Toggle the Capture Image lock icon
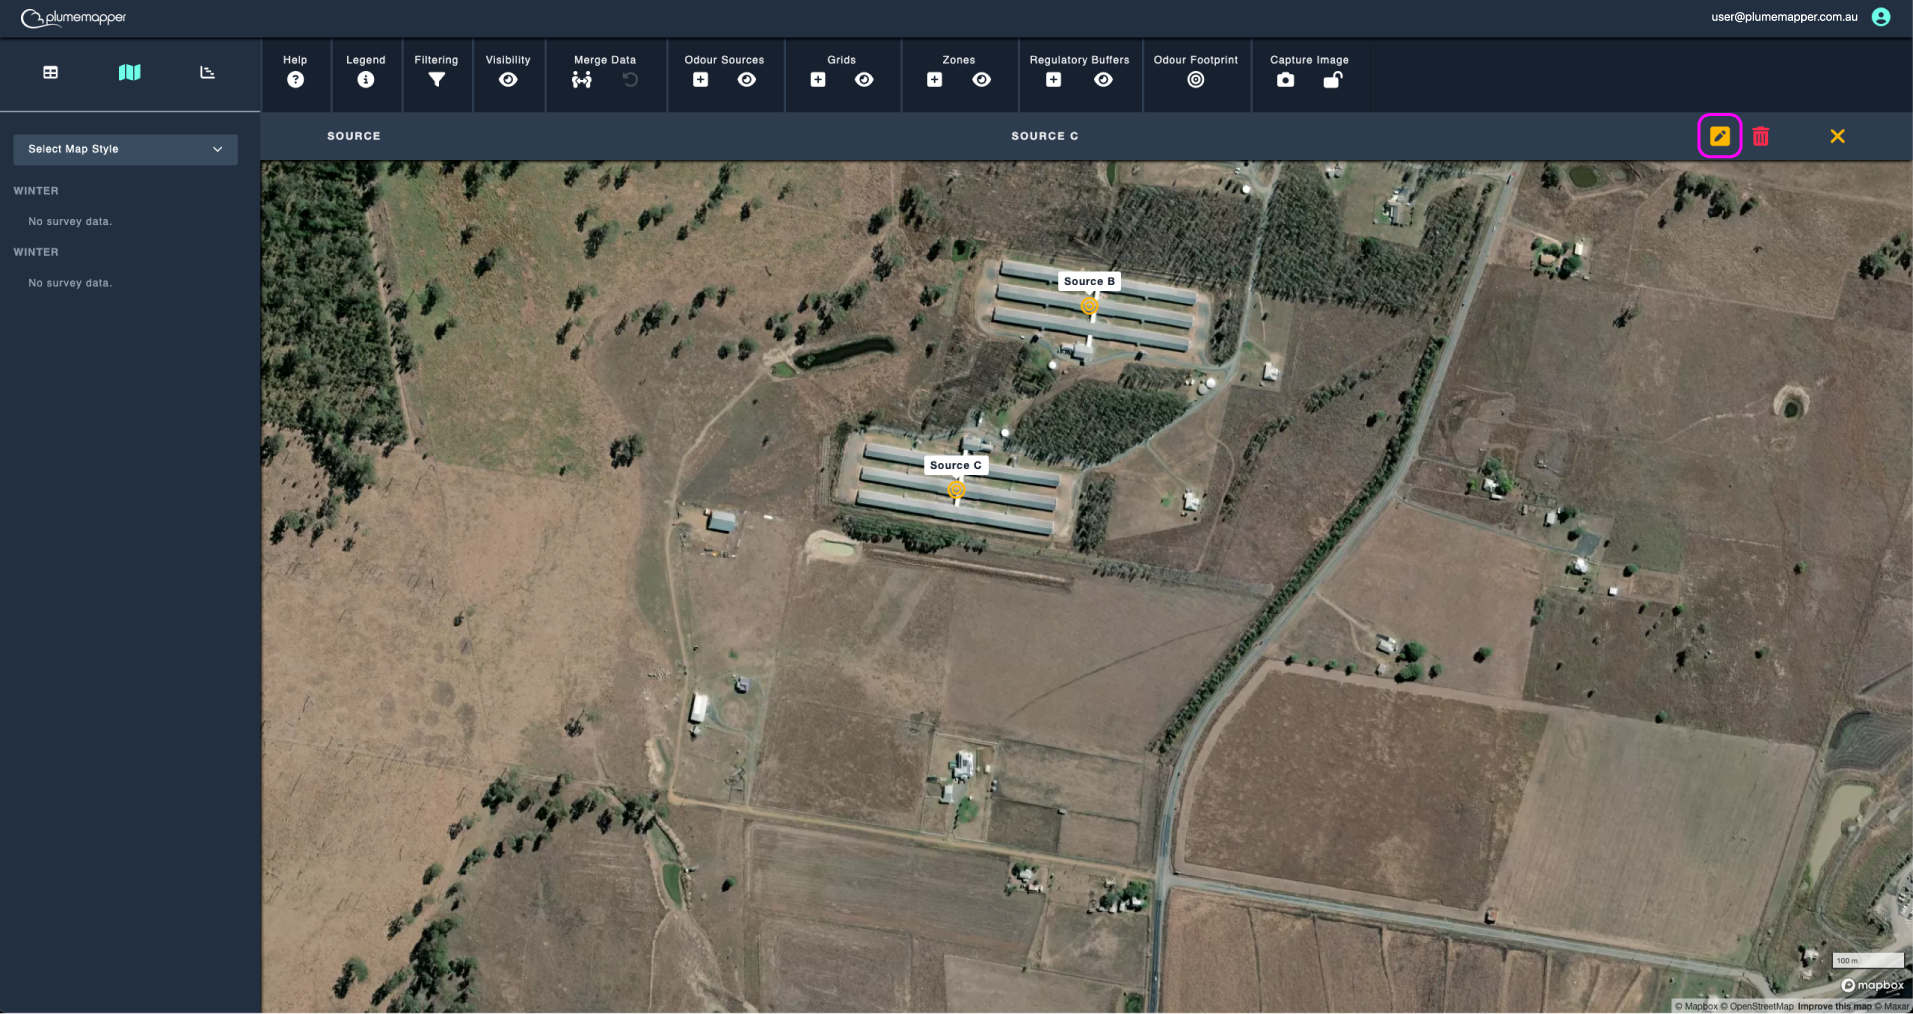The height and width of the screenshot is (1014, 1913). [1333, 80]
